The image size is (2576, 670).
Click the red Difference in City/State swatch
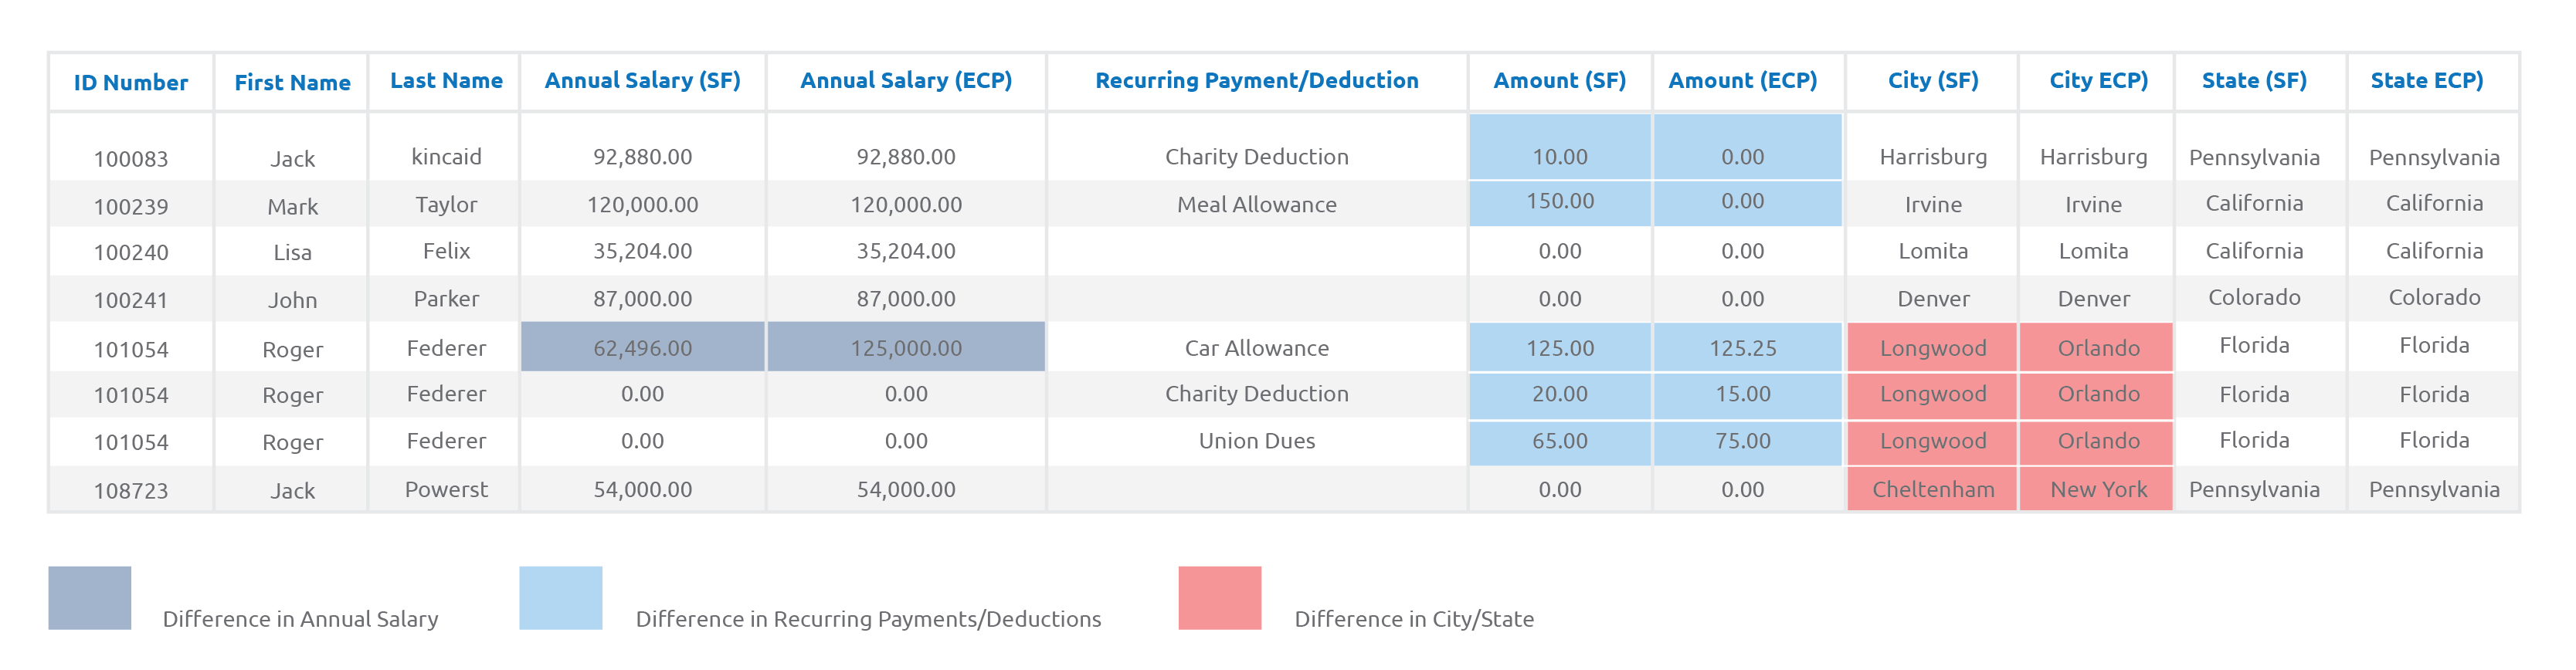[x=1219, y=598]
